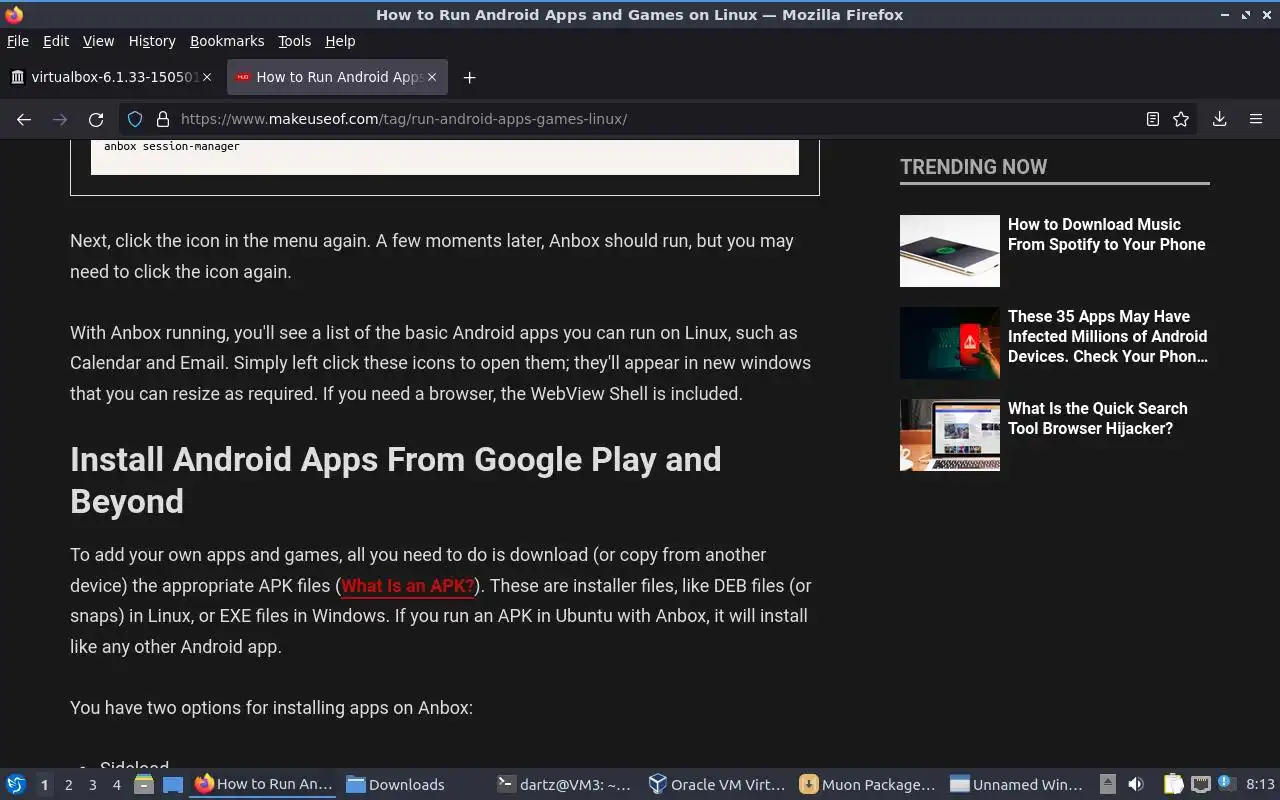Open a new tab with plus button
This screenshot has width=1280, height=800.
469,77
